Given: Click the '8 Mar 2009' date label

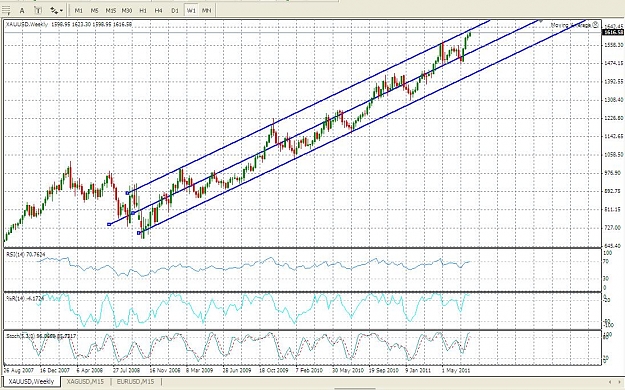Looking at the screenshot, I should point(199,370).
